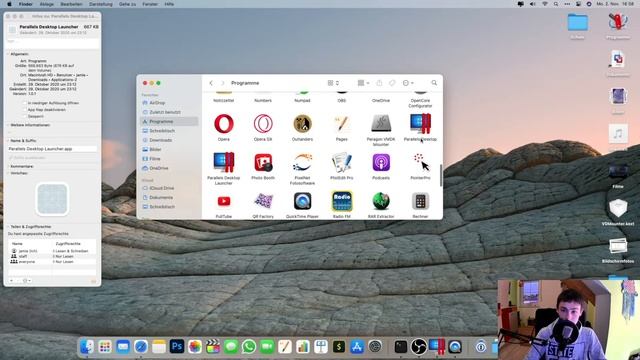The height and width of the screenshot is (360, 640).
Task: Toggle the 'Gesperrt' checkbox
Action: (25, 116)
